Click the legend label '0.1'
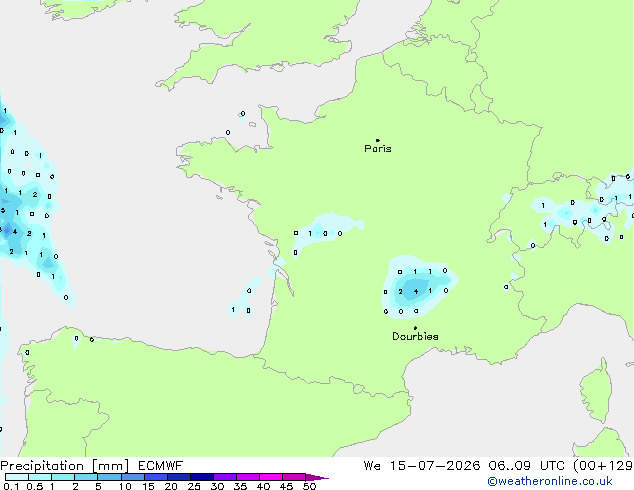Screen dimensions: 634x490 point(11,486)
